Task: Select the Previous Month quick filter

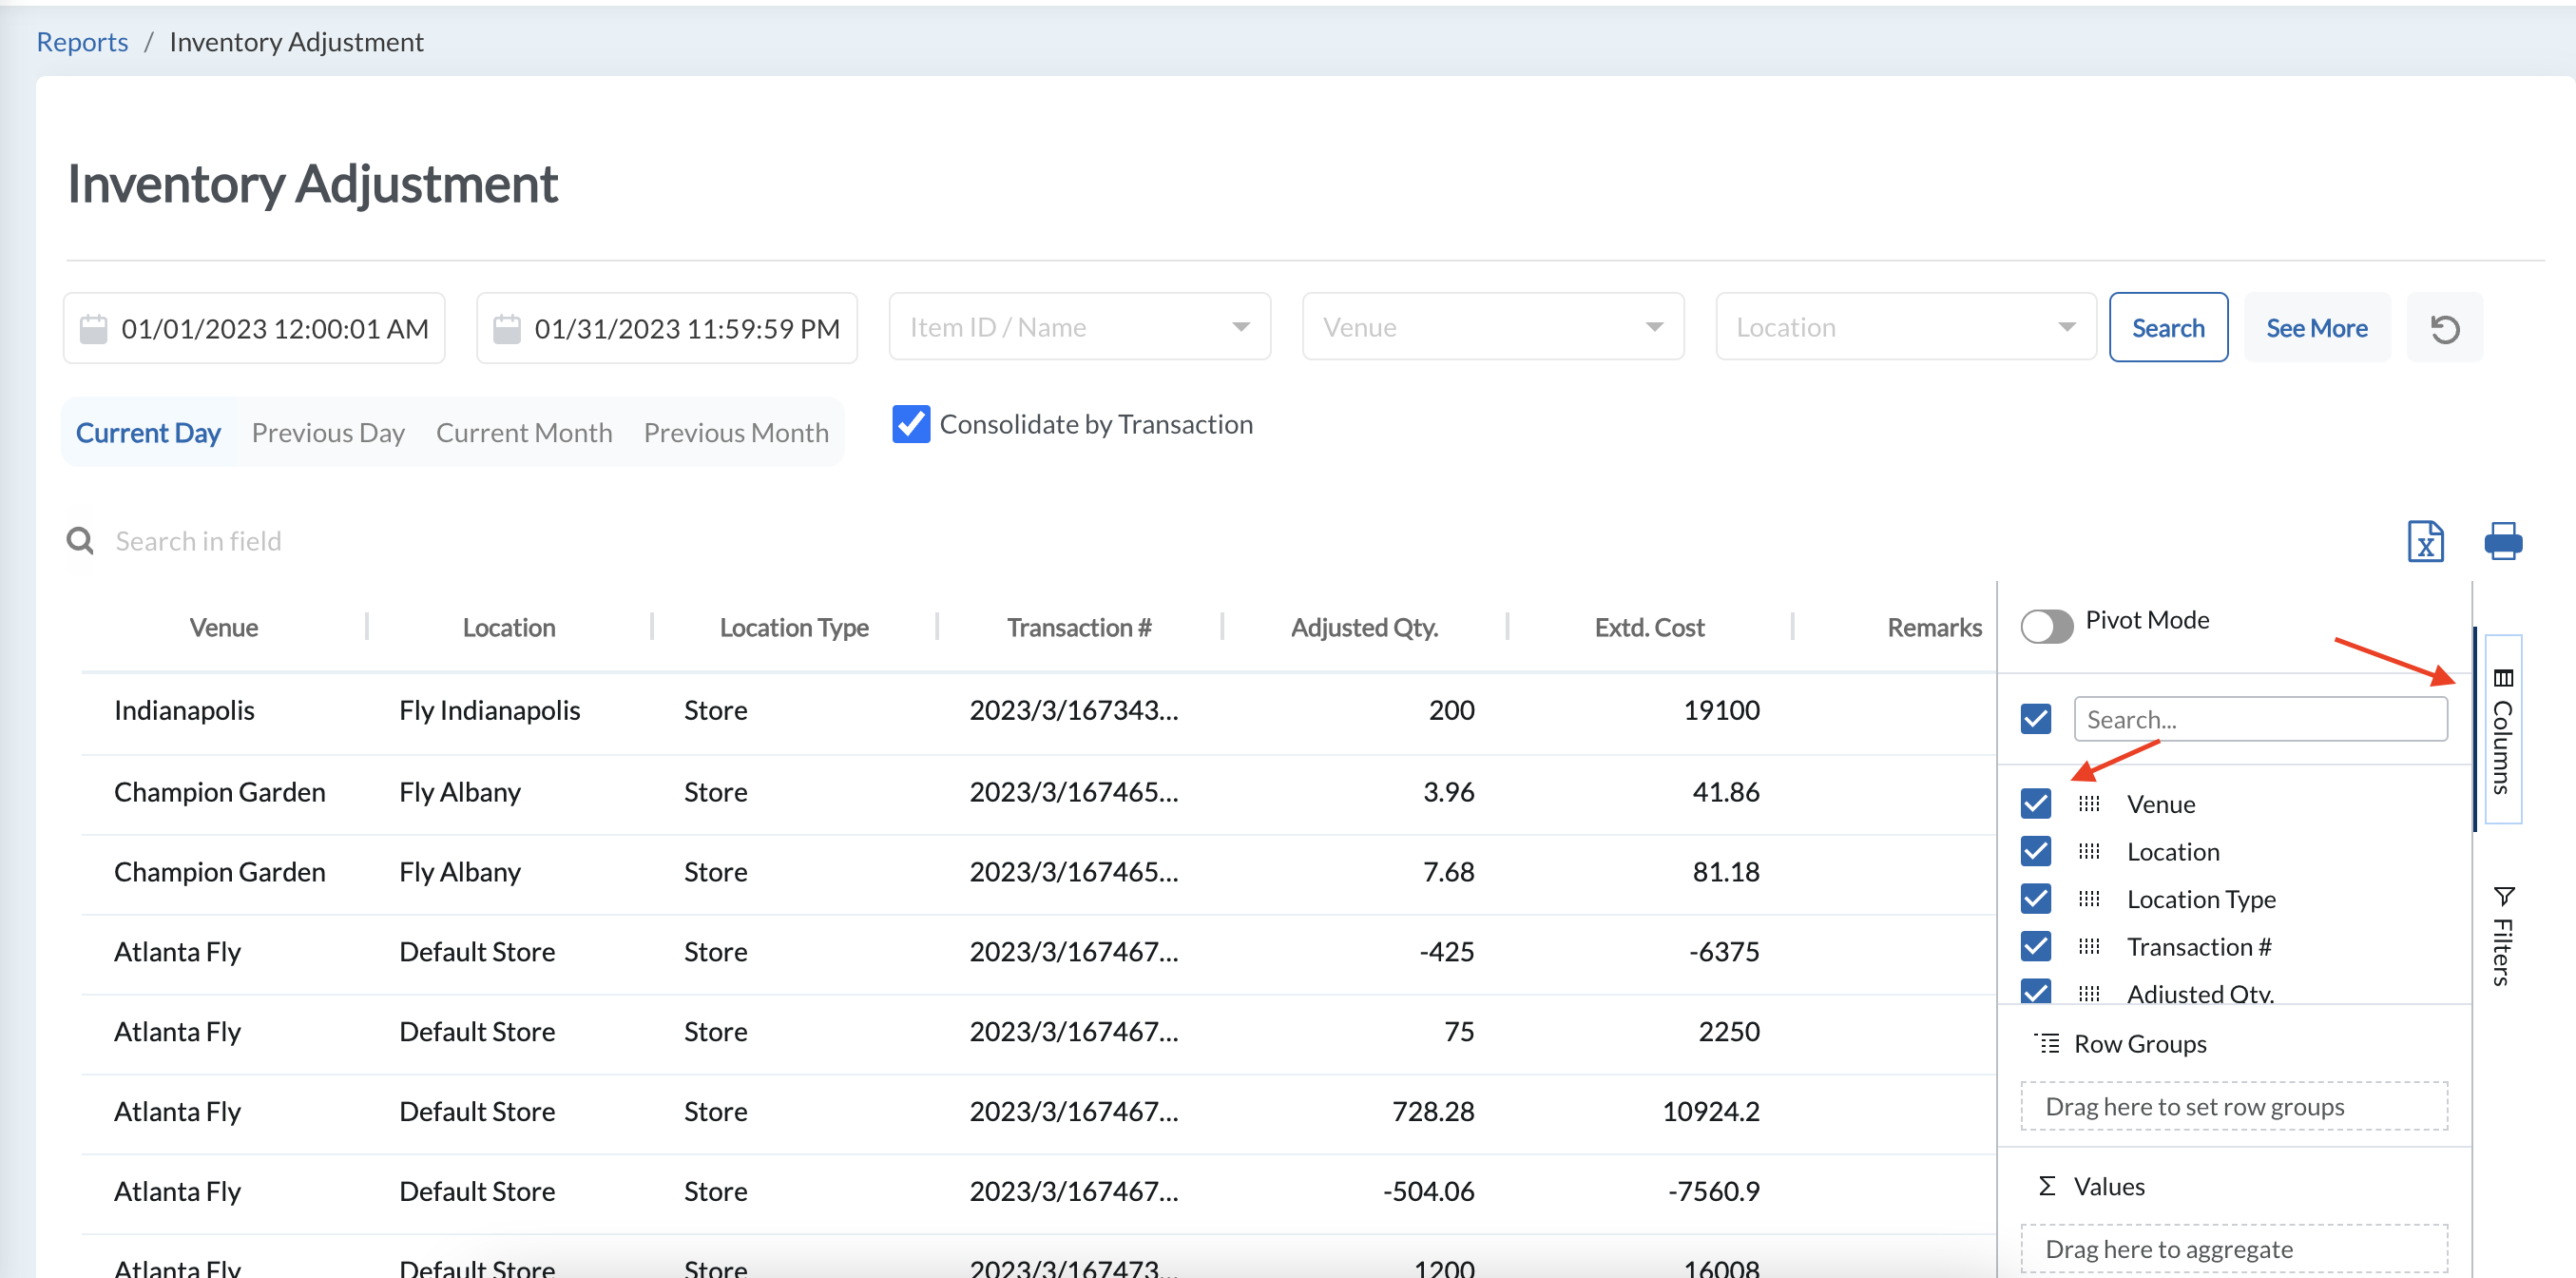Action: (x=736, y=431)
